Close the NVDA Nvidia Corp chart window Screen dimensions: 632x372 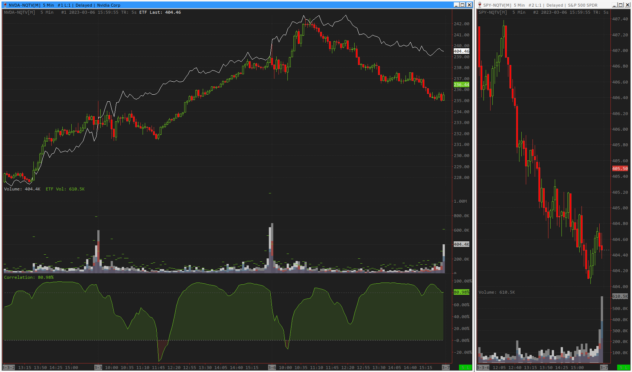click(469, 5)
